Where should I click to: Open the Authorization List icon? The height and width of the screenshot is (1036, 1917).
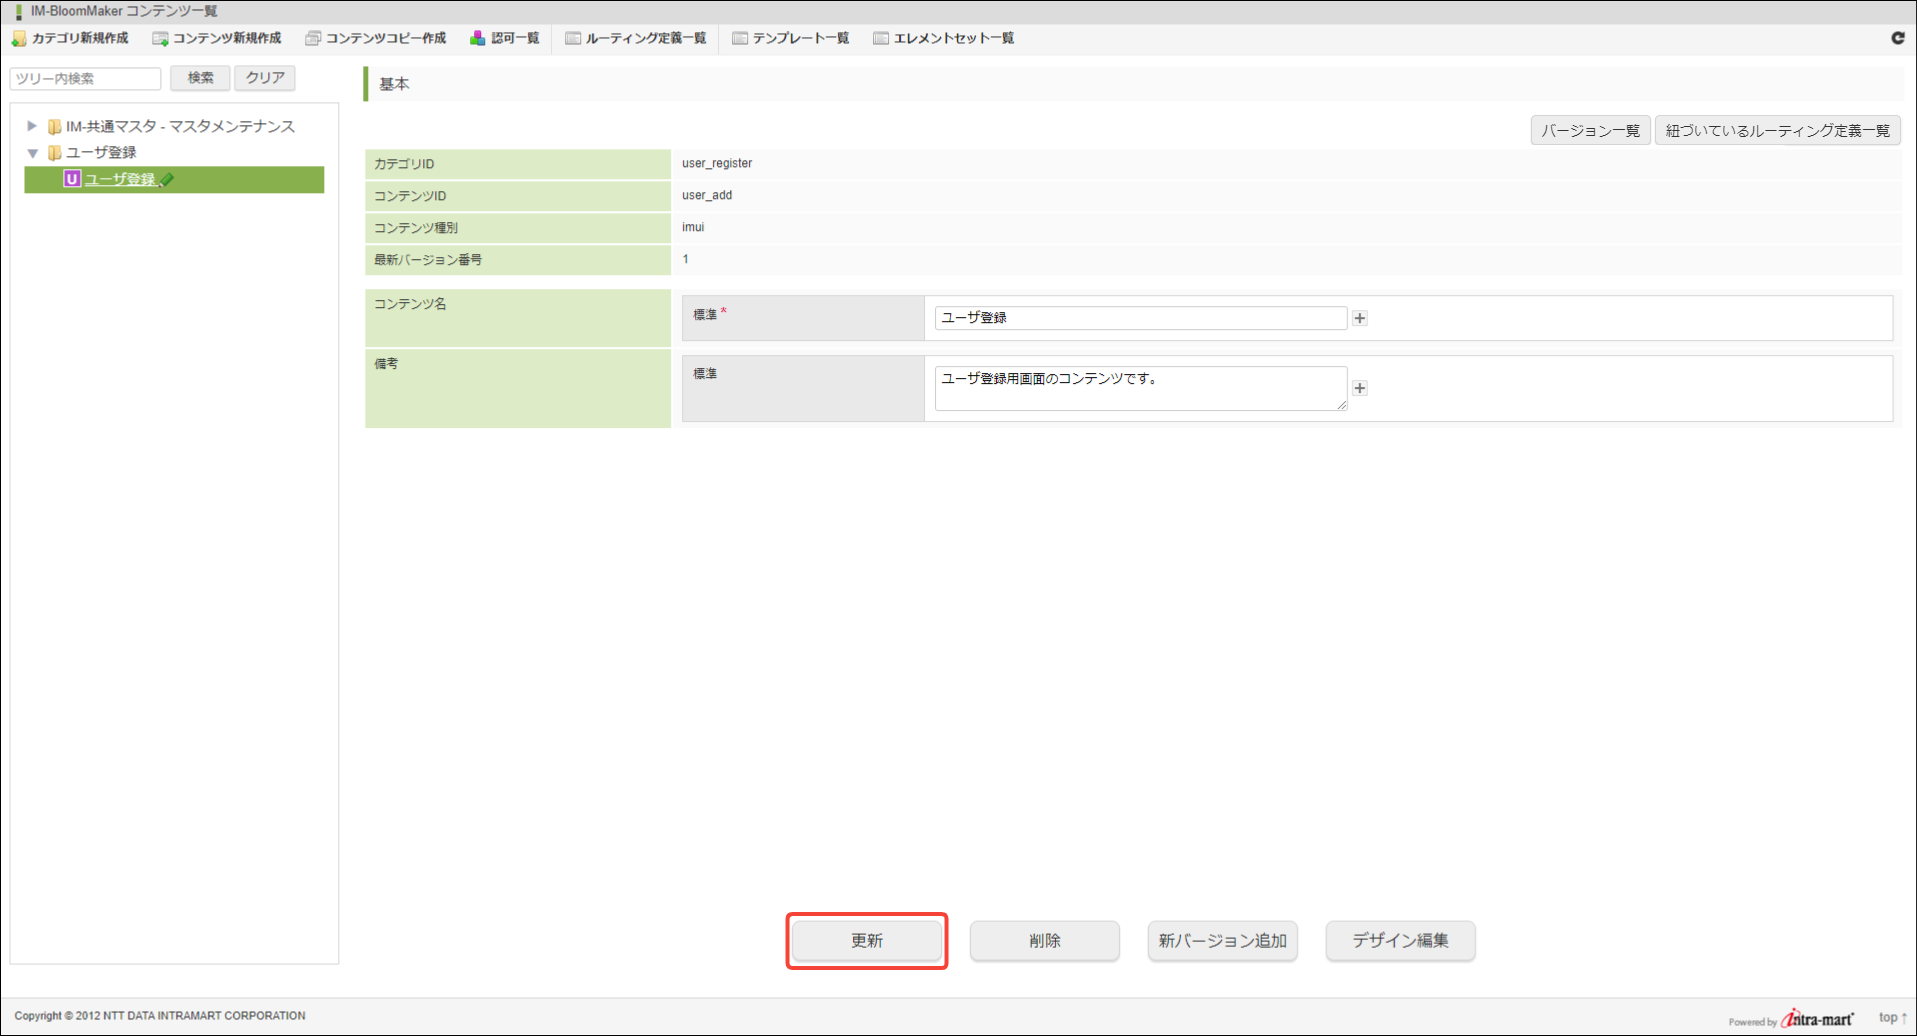pyautogui.click(x=478, y=38)
